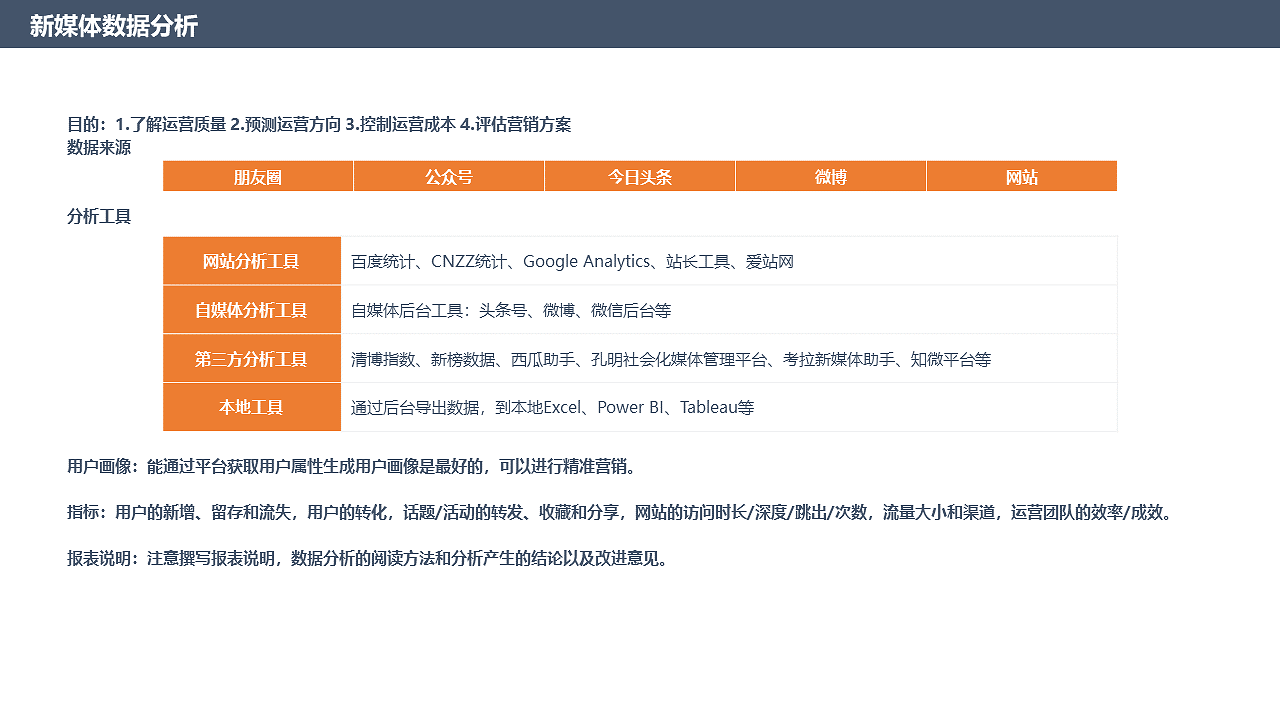Click the 第三方分析工具 row header

pos(252,359)
